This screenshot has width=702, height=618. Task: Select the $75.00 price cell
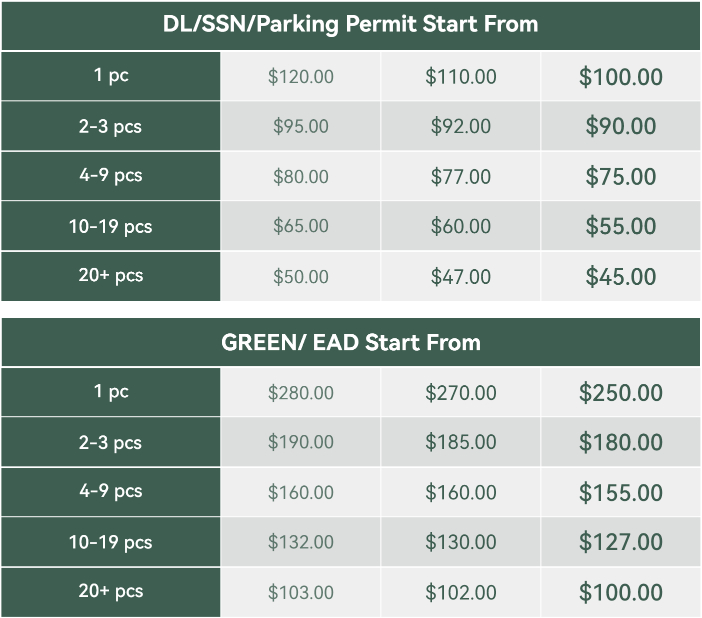click(621, 177)
